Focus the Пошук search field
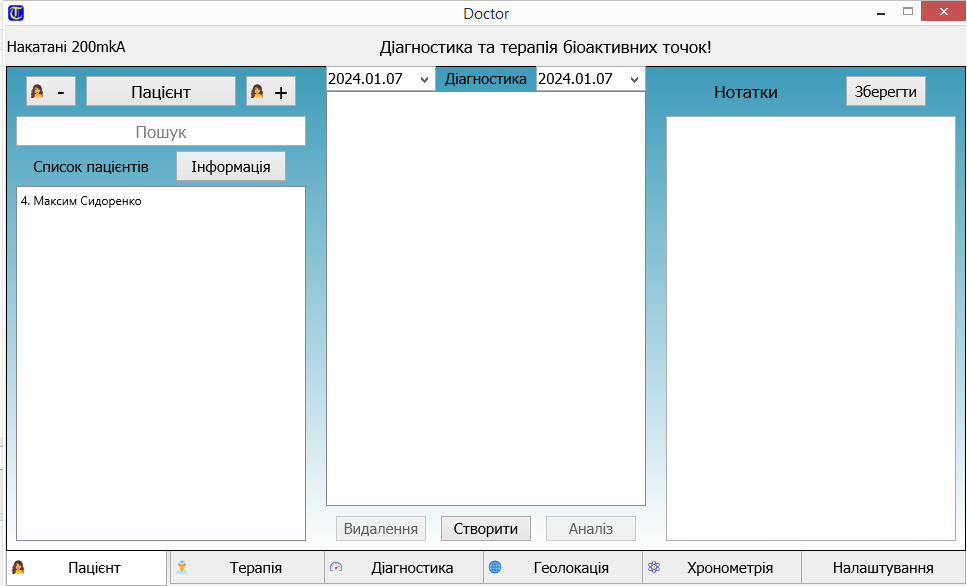The height and width of the screenshot is (586, 967). pos(161,132)
